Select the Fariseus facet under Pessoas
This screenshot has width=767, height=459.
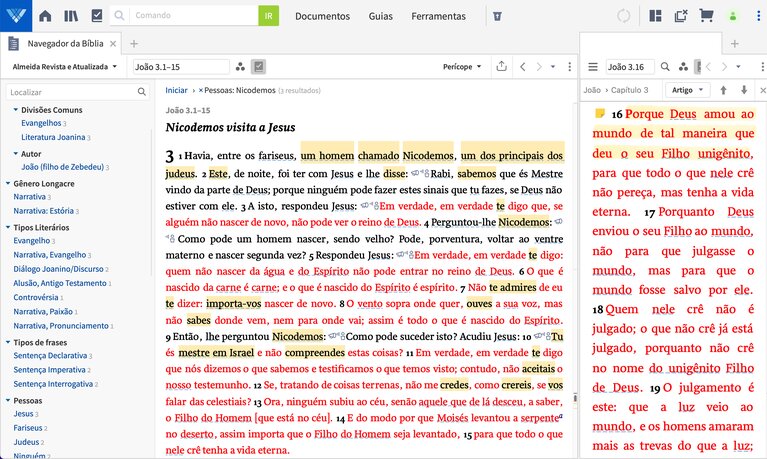tap(28, 428)
